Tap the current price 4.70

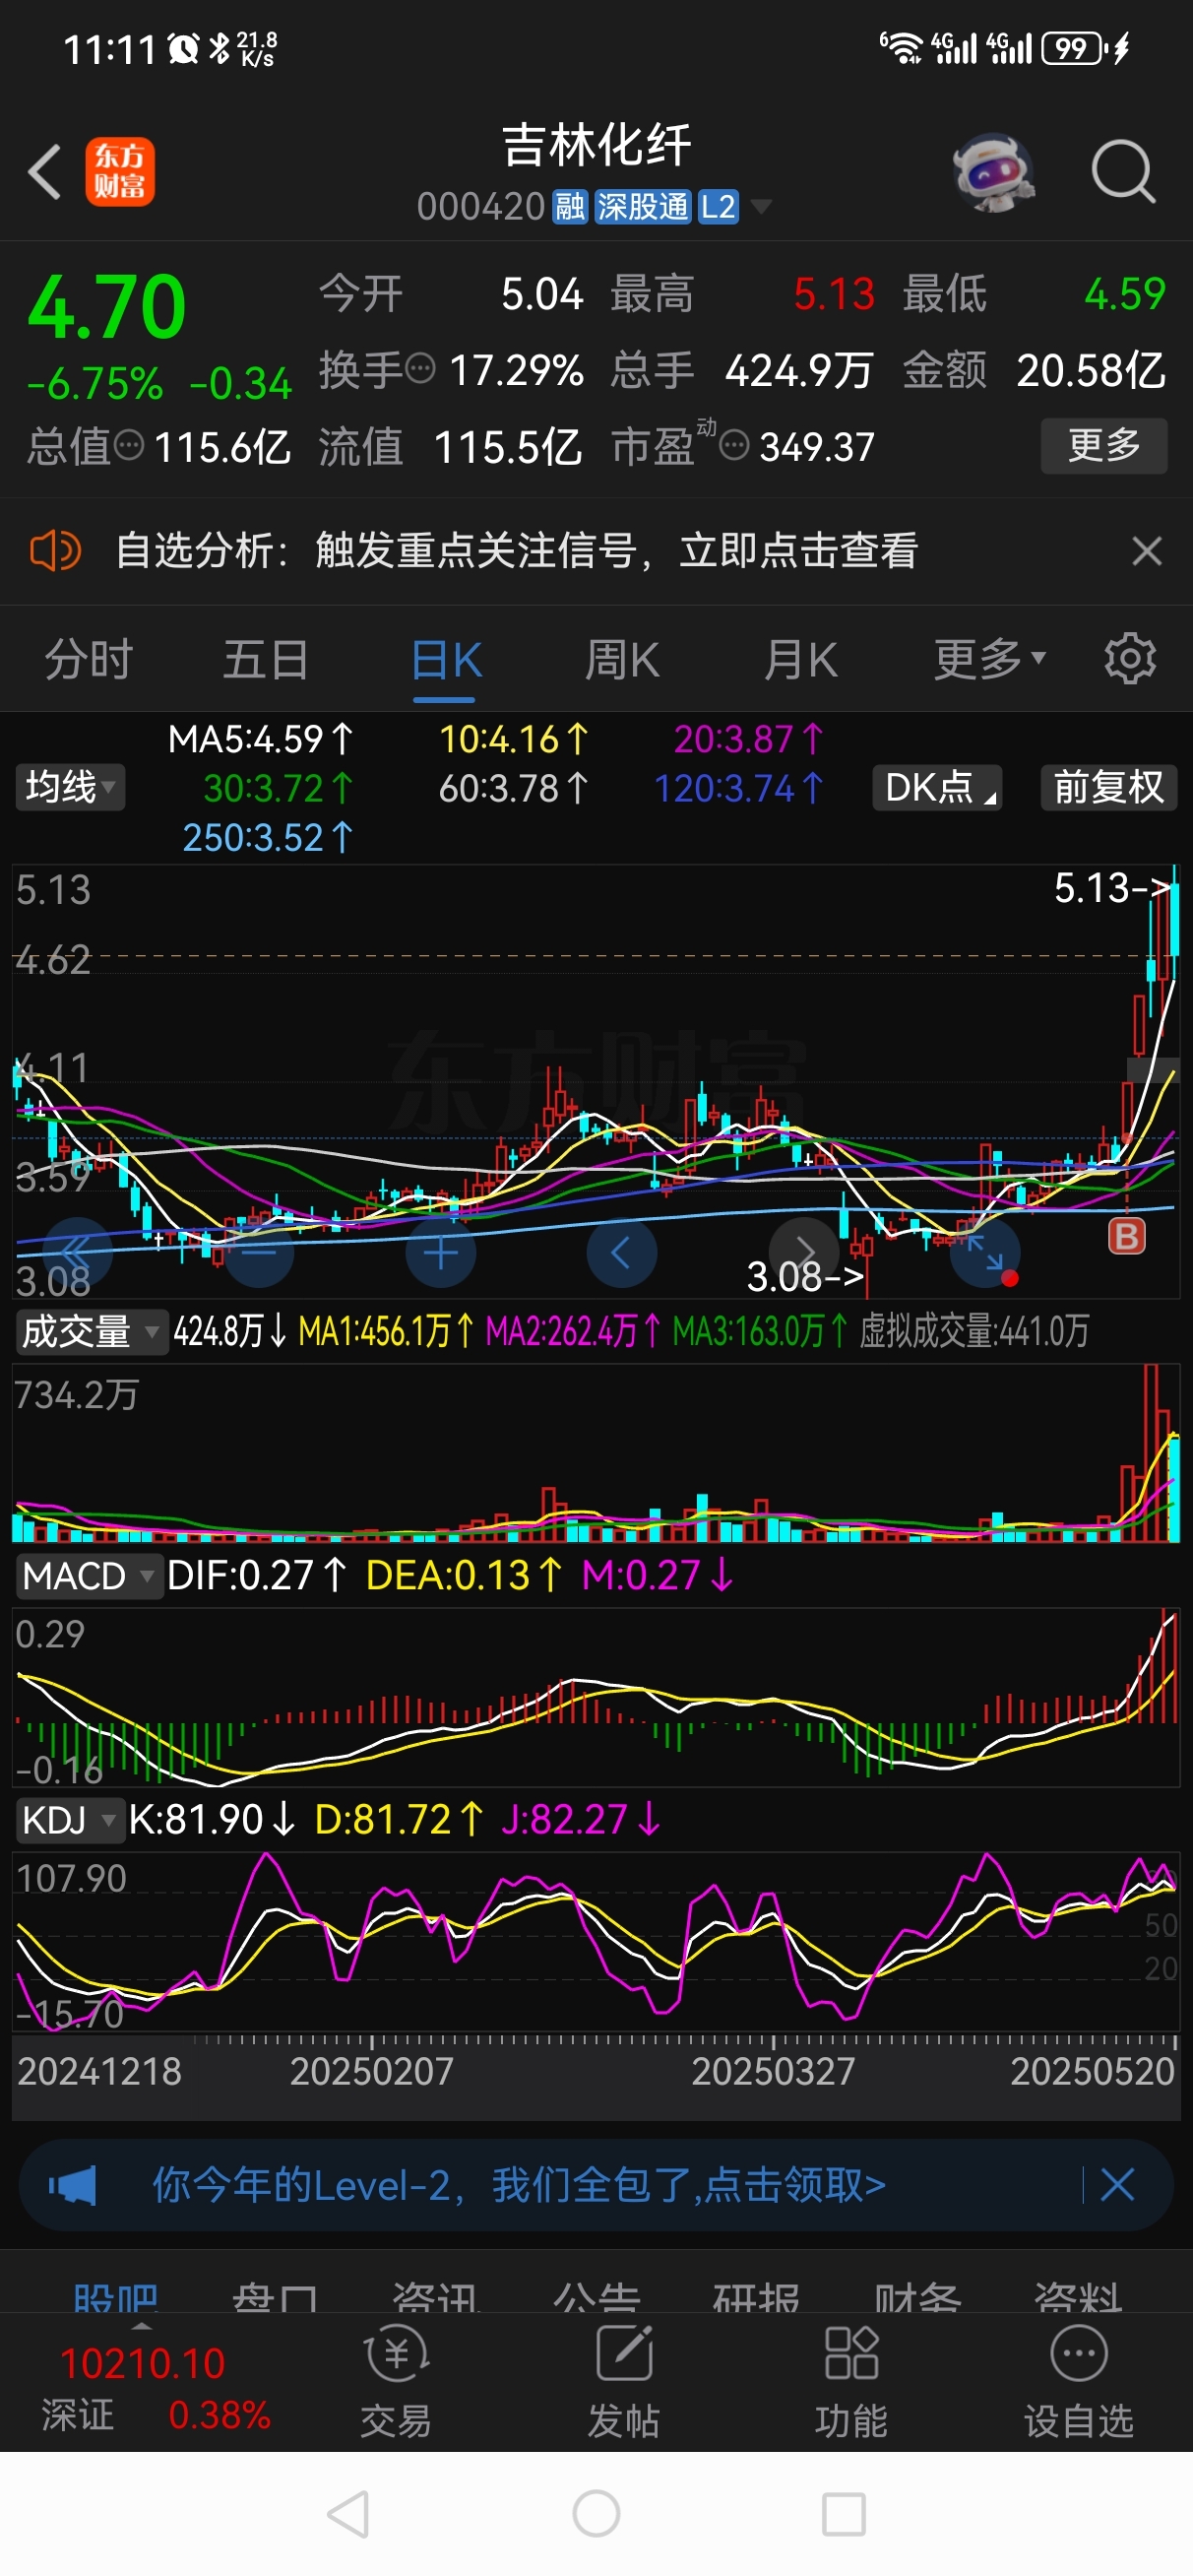tap(106, 307)
